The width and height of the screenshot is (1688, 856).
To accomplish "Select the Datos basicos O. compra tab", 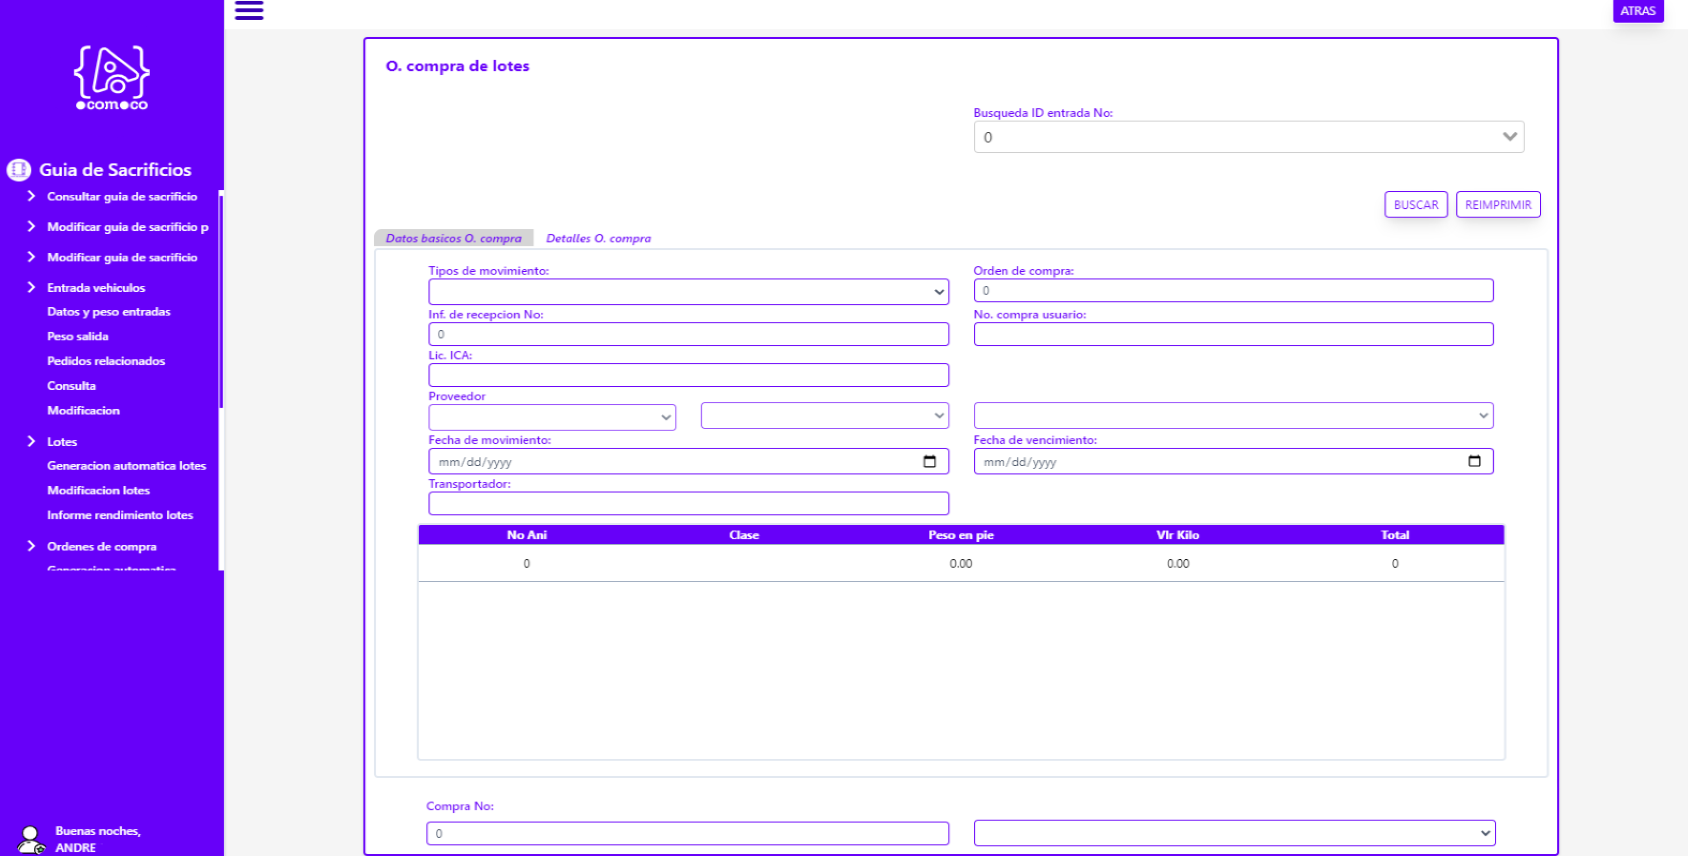I will pos(453,238).
